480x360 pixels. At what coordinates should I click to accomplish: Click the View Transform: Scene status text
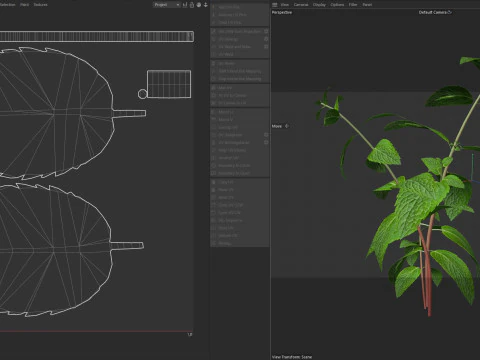tap(292, 357)
